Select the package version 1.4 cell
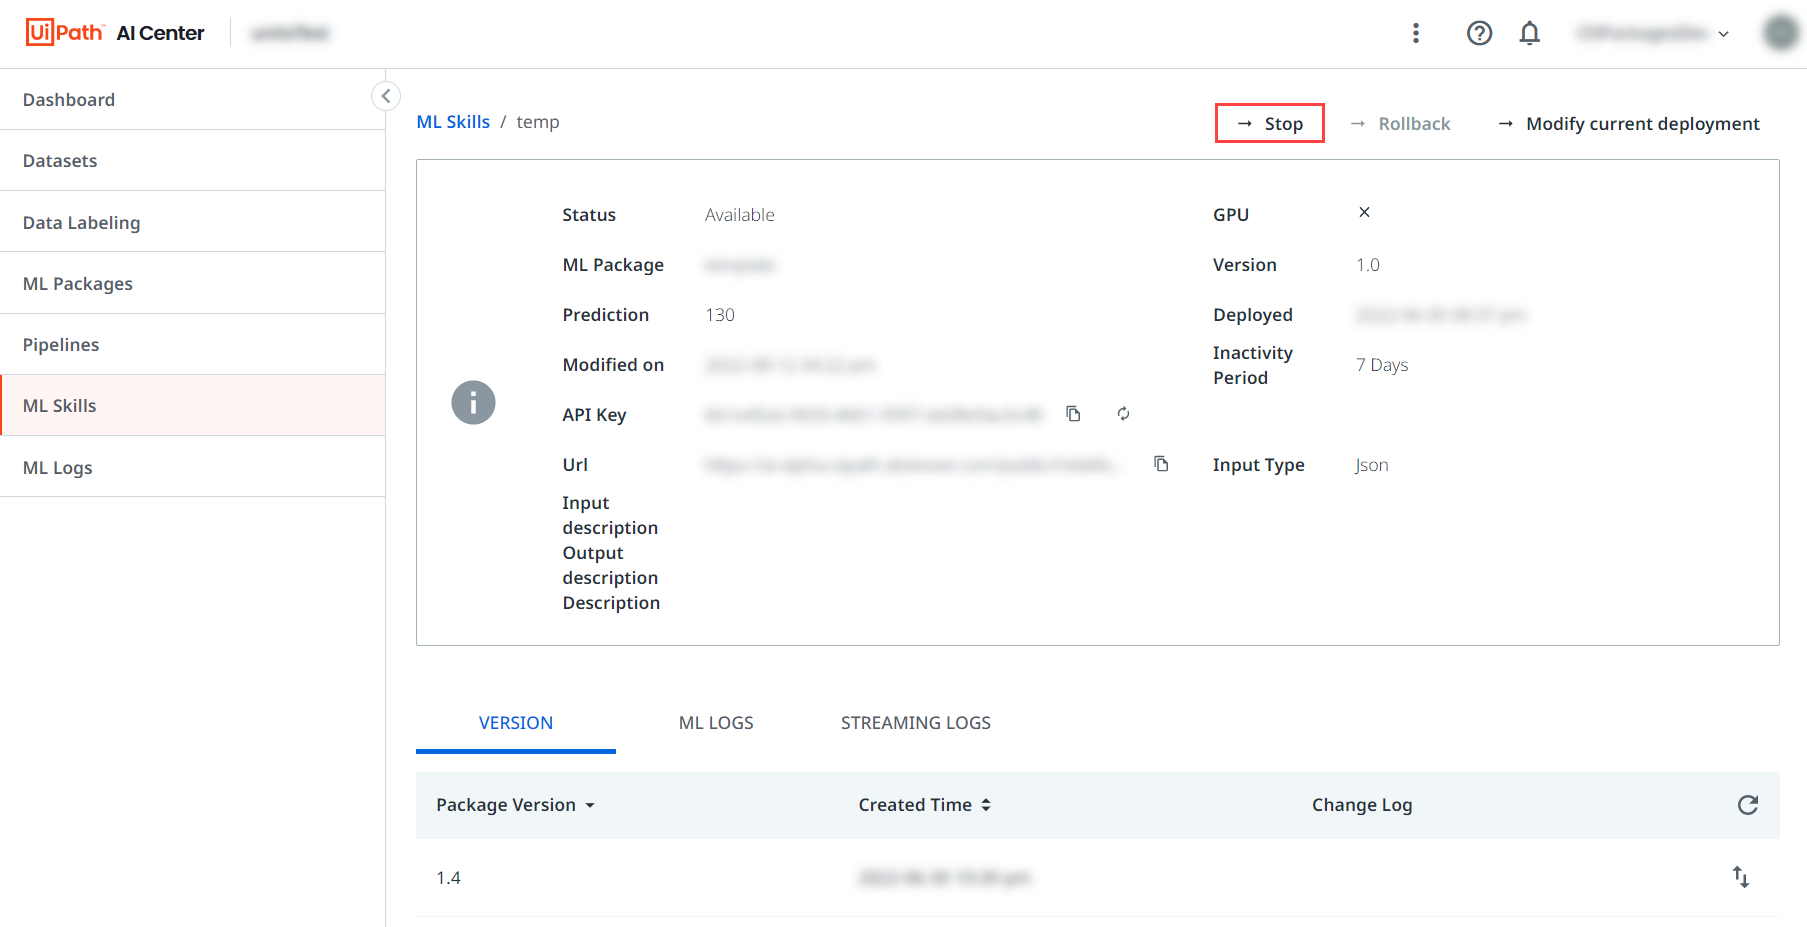 click(448, 878)
